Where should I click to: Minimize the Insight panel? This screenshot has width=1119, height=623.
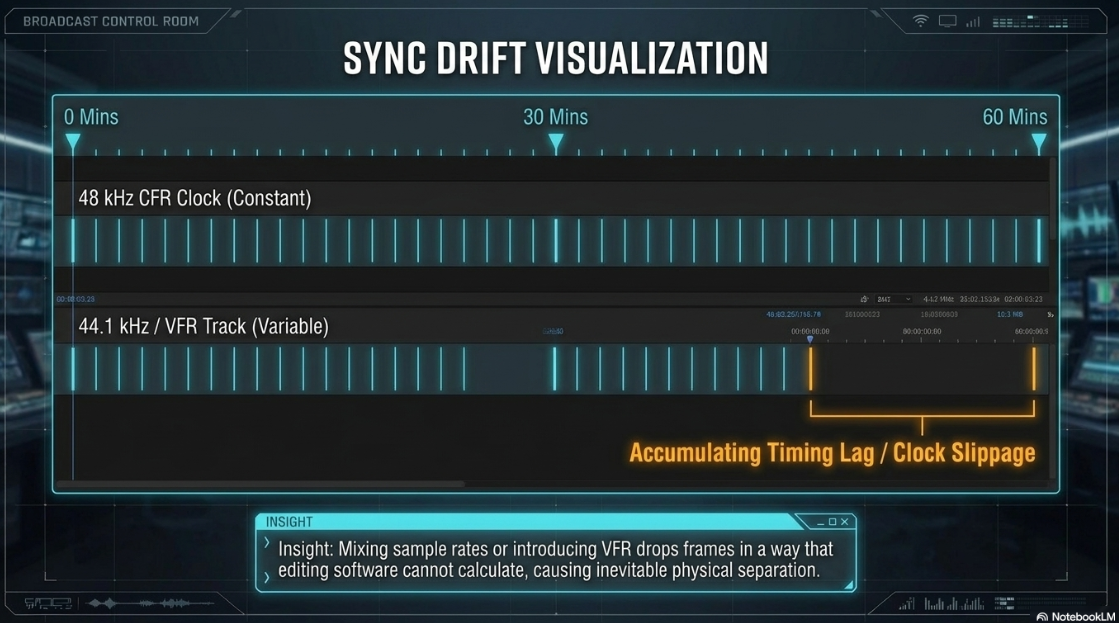pos(821,522)
